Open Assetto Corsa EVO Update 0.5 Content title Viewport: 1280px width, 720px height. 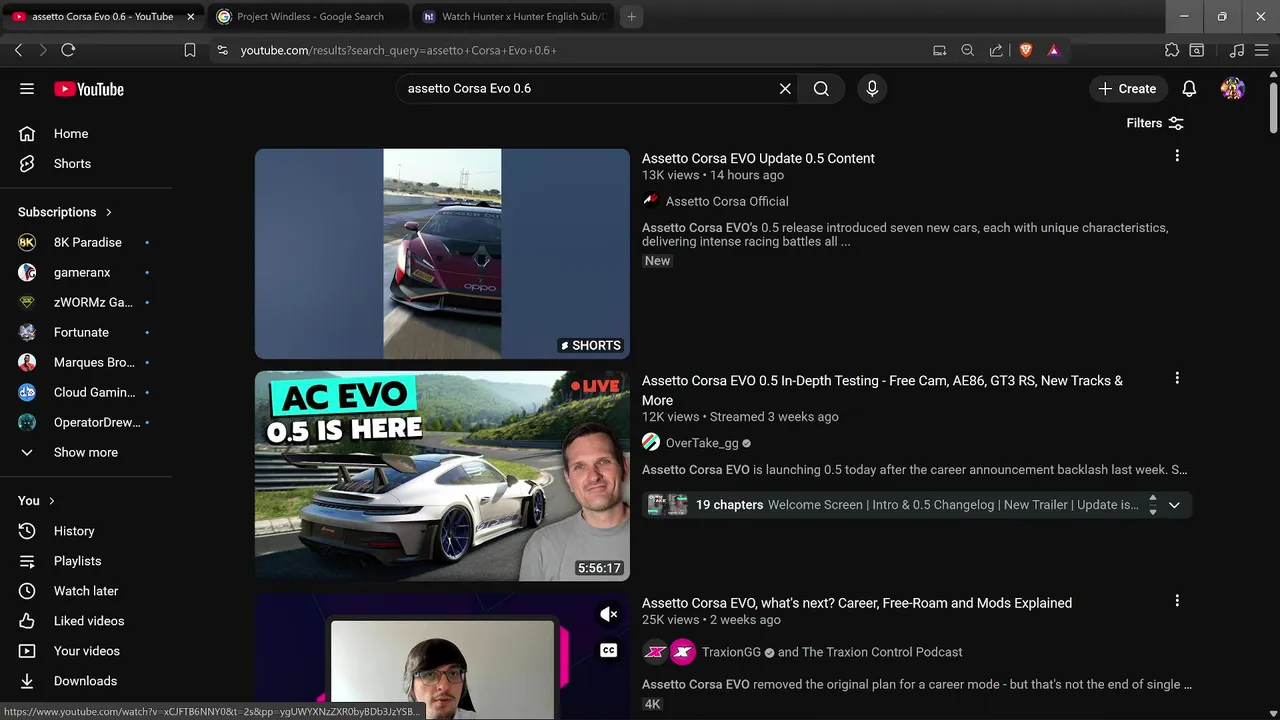coord(758,158)
